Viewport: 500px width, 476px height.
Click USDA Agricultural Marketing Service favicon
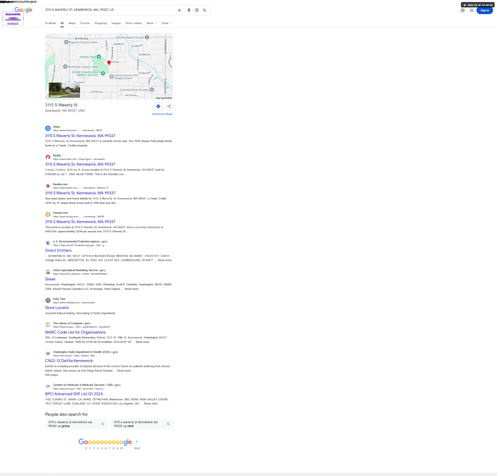[48, 272]
